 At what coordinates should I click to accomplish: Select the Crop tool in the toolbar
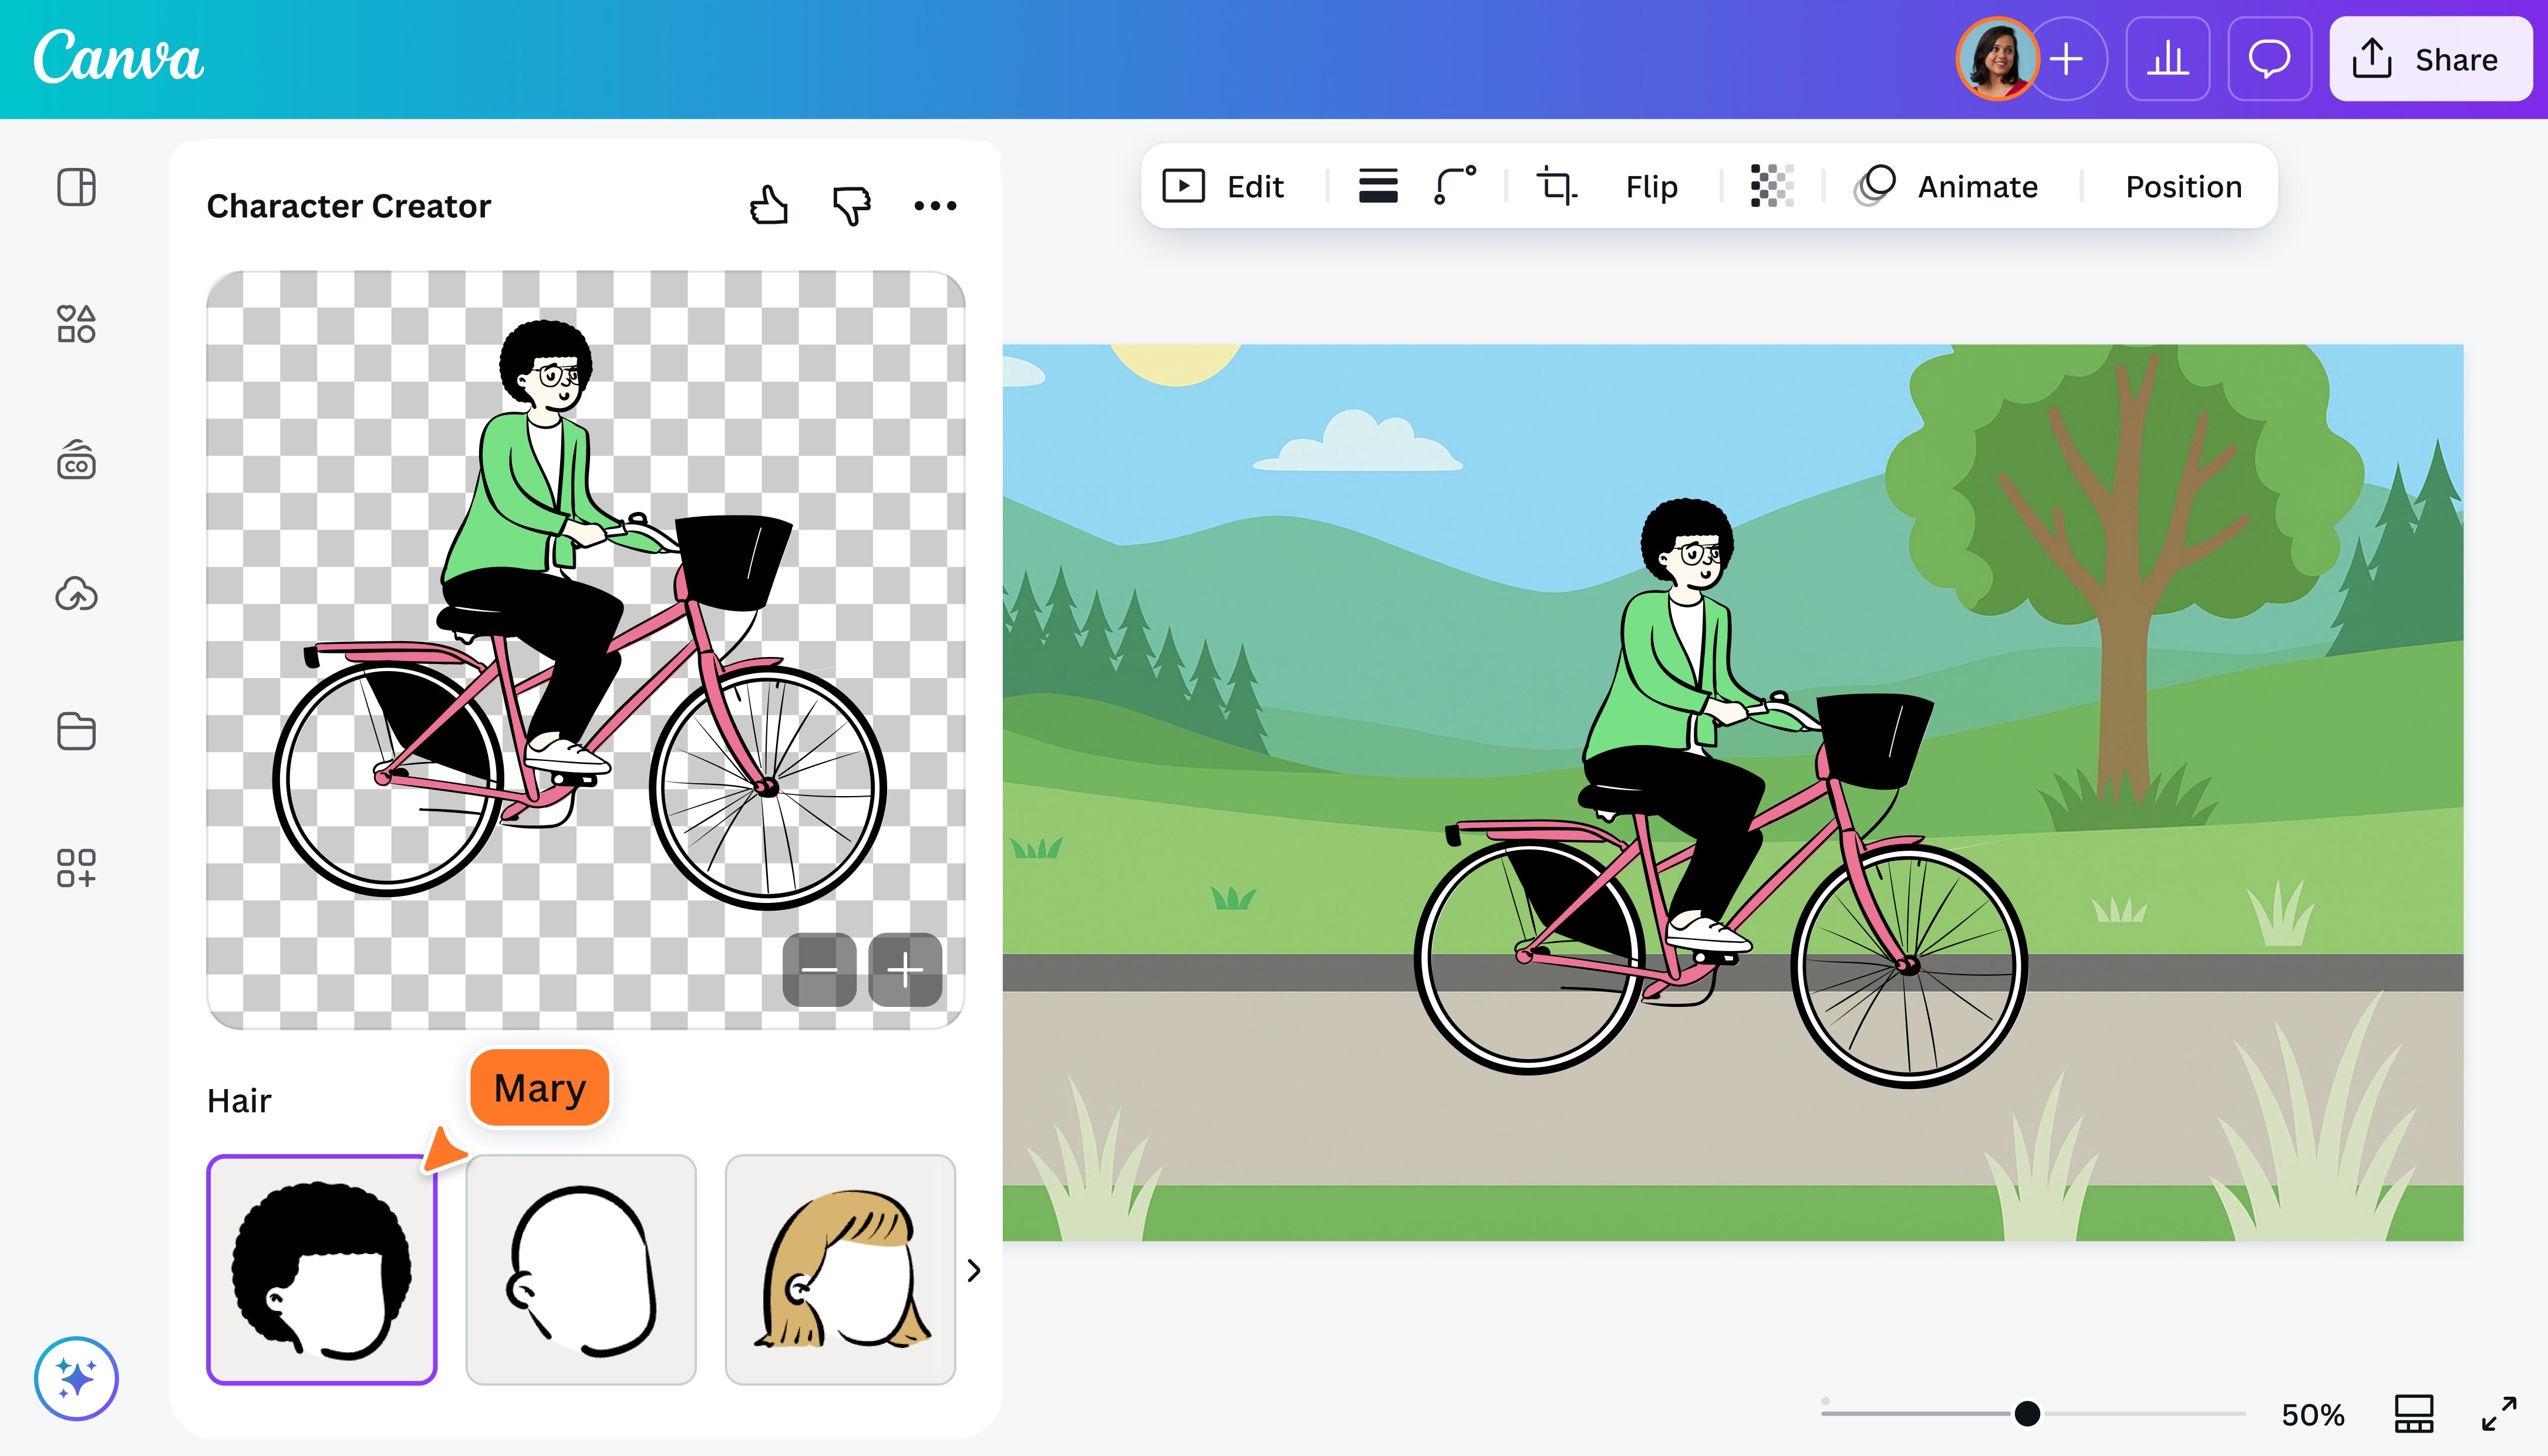(x=1555, y=186)
